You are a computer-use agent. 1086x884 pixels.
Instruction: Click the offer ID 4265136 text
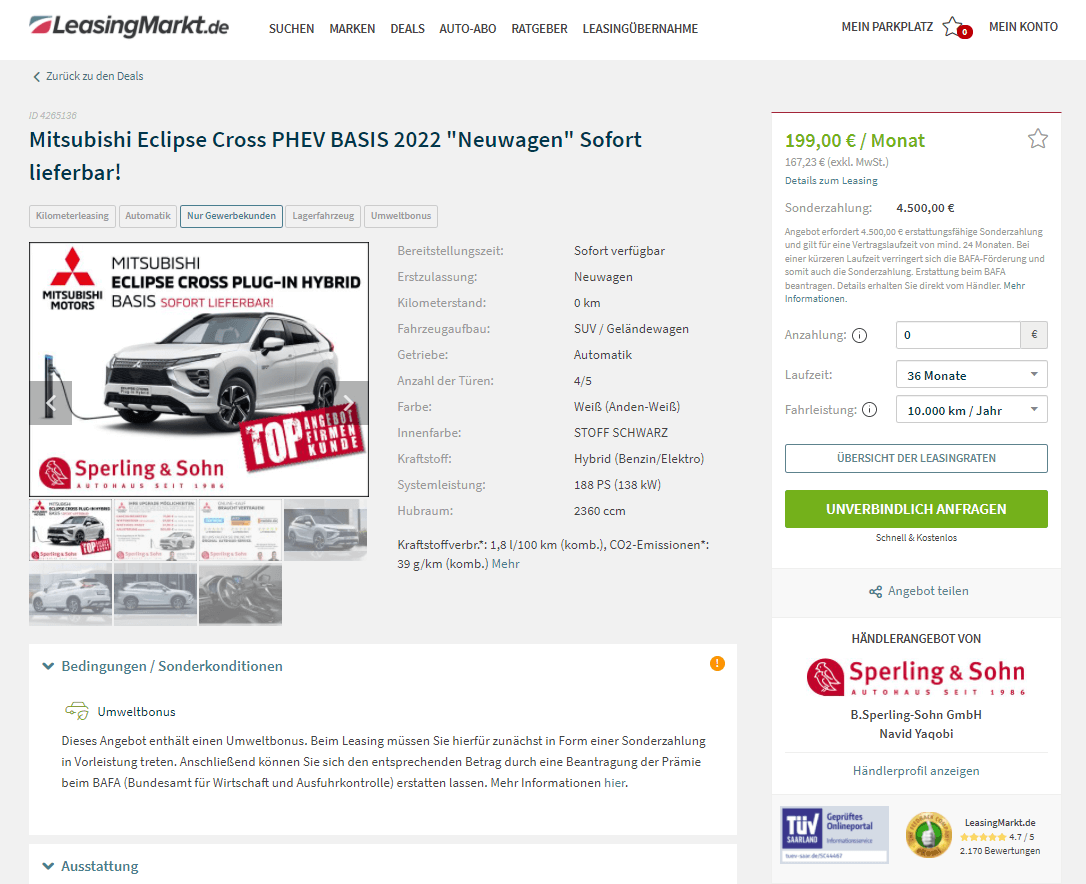53,116
